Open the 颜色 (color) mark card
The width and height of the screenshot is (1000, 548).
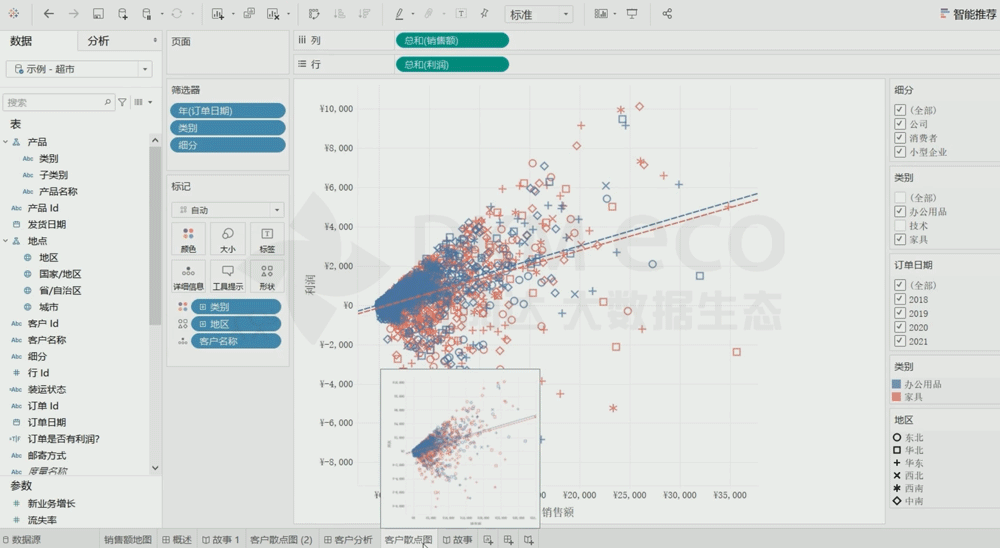point(188,238)
